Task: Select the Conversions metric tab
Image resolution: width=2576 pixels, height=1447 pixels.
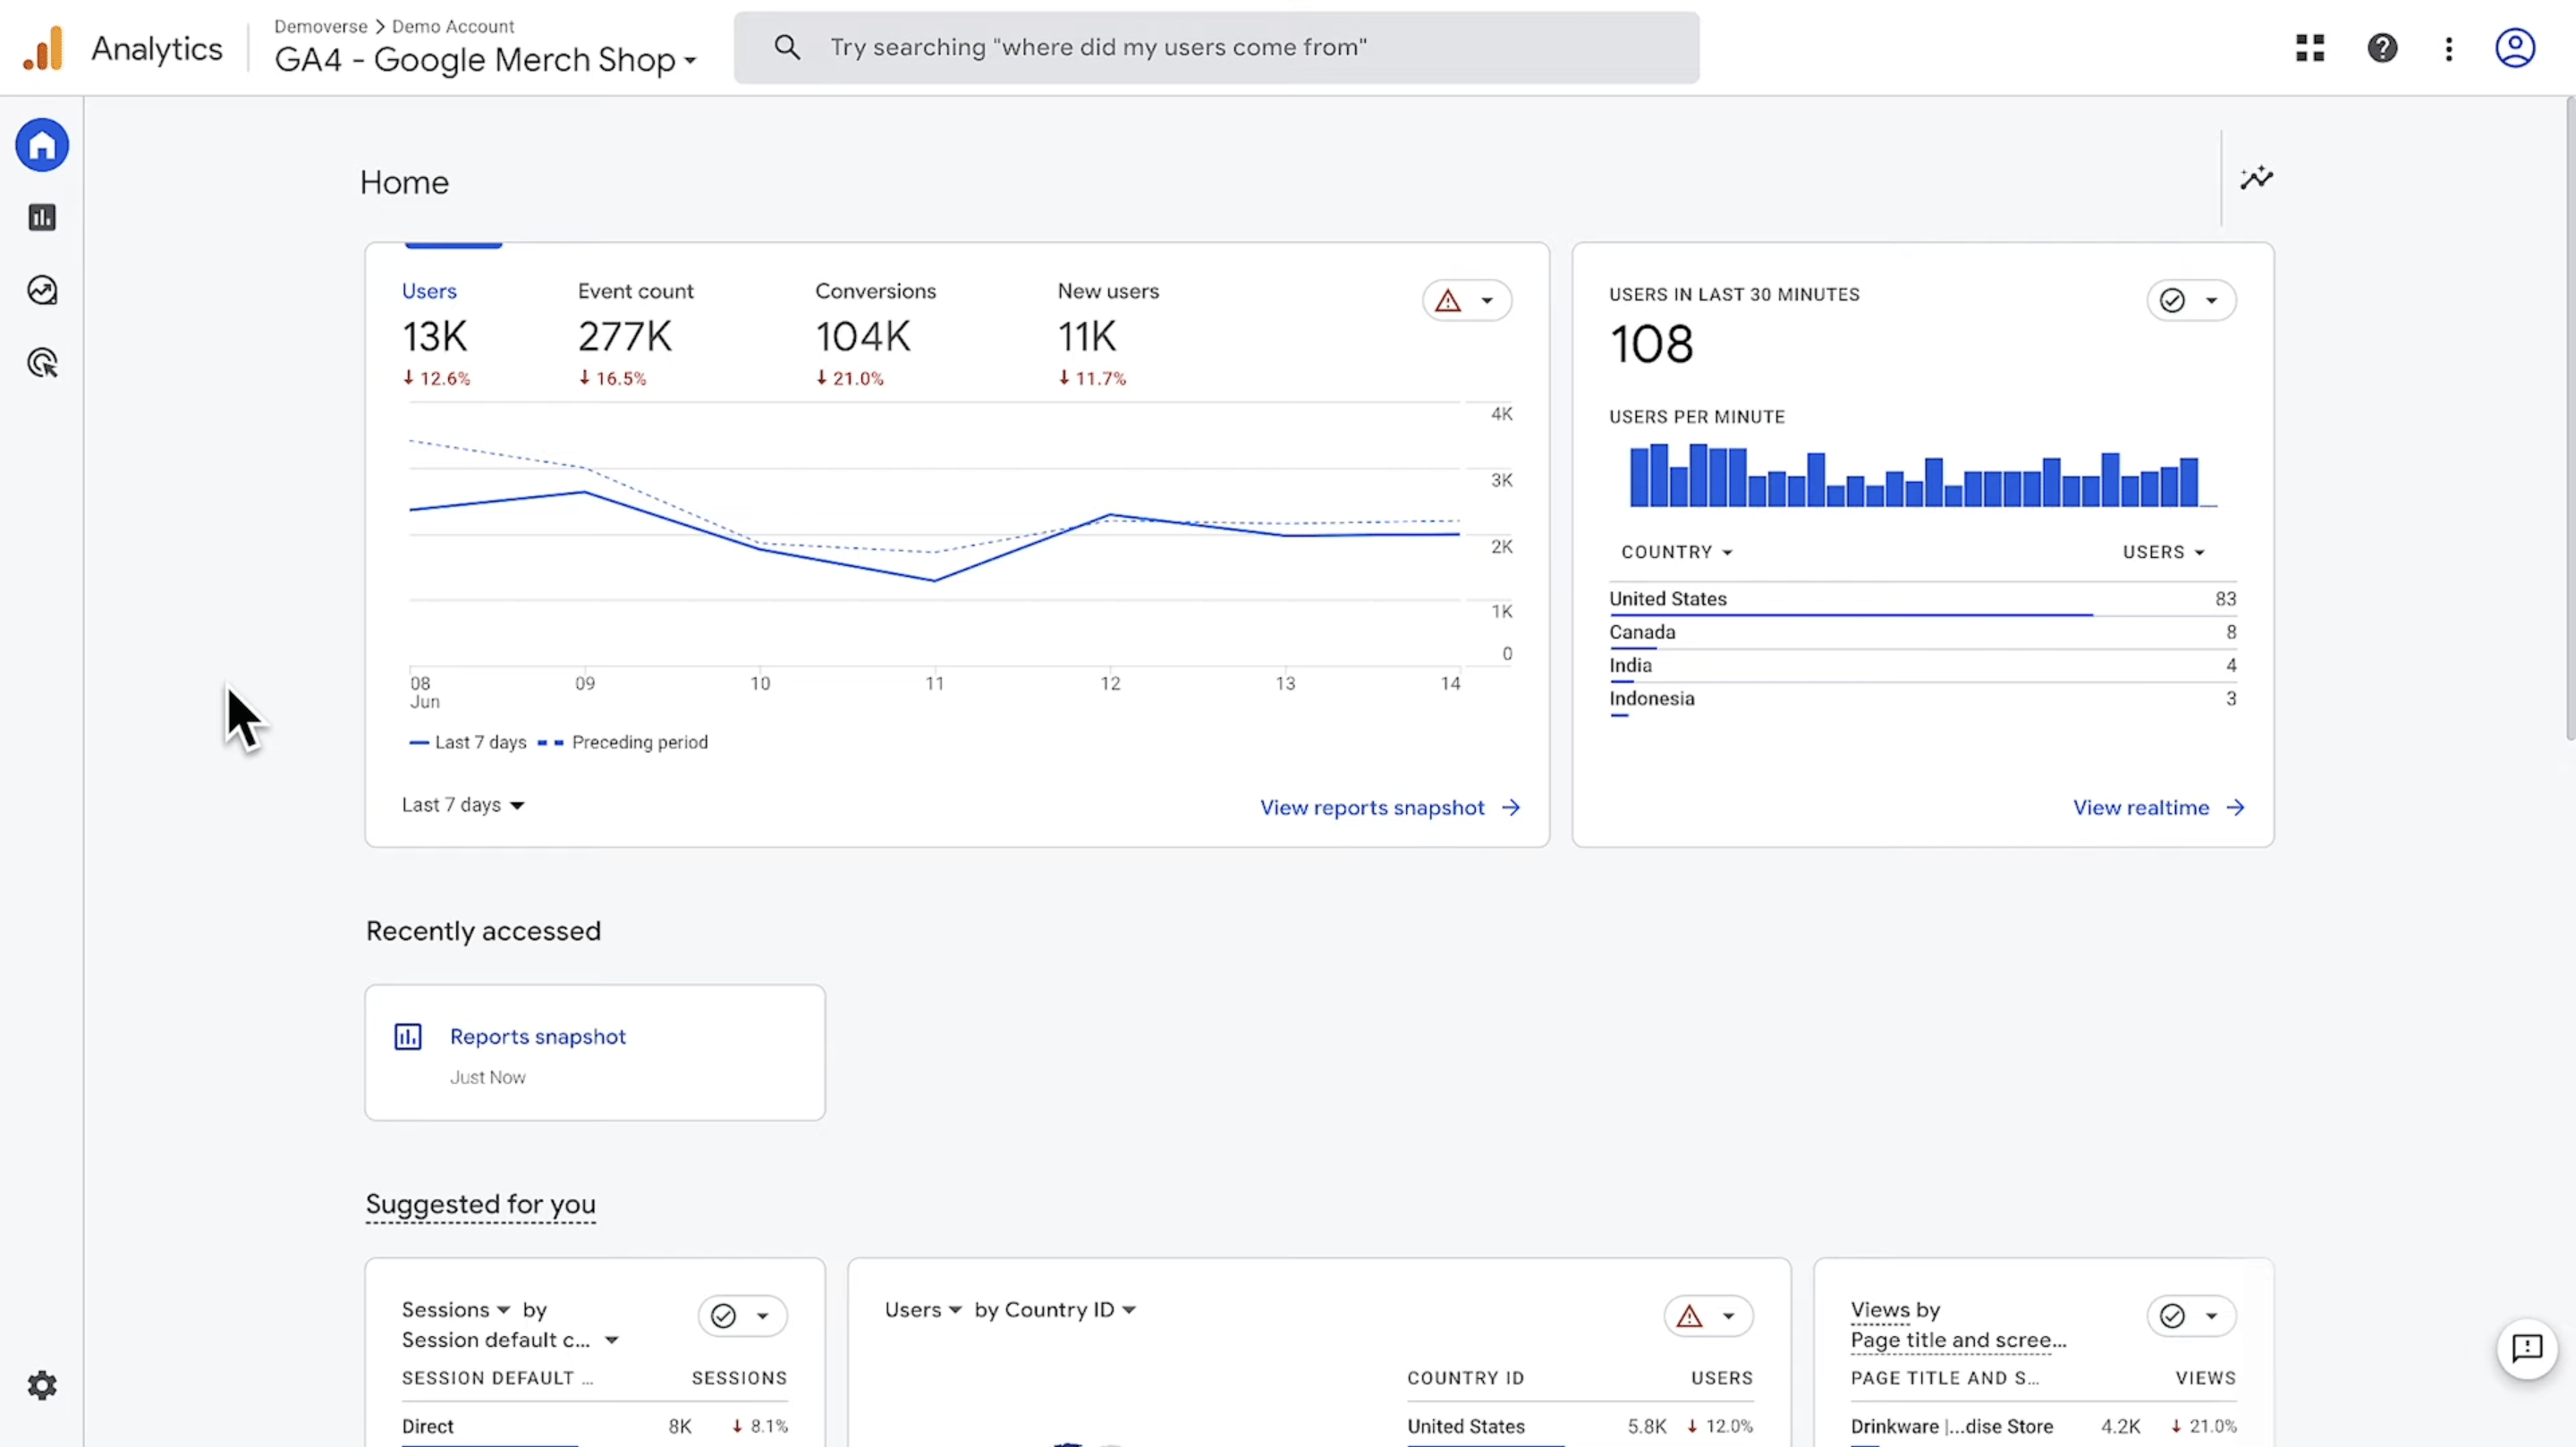Action: (875, 334)
